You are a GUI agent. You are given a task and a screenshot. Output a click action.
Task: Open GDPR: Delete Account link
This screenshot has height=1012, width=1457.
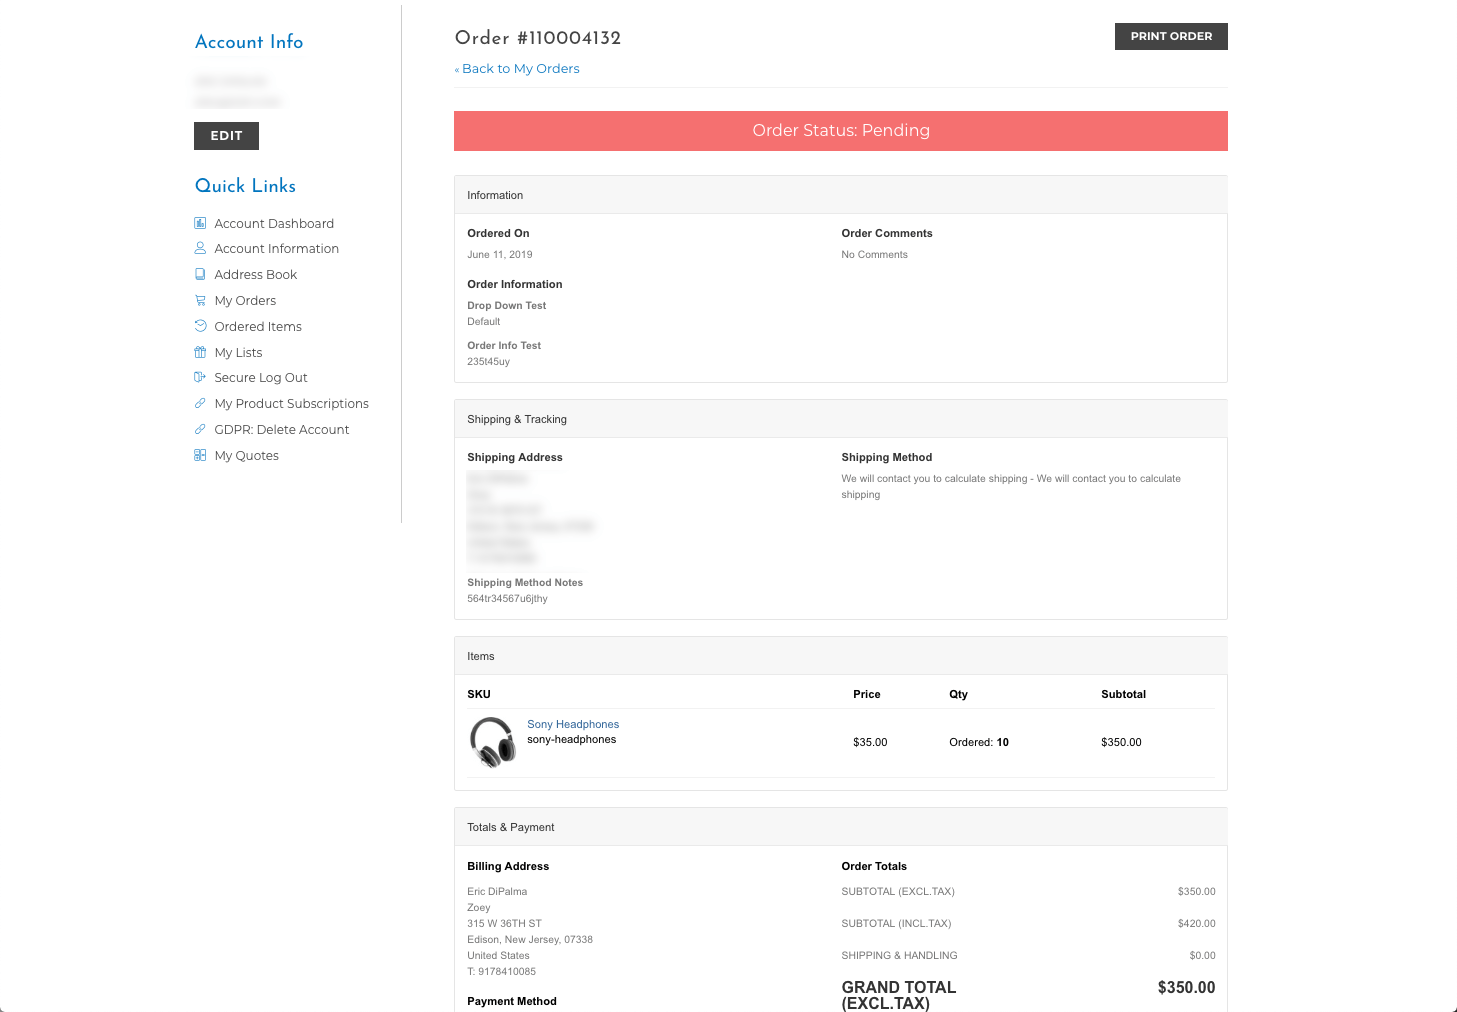282,429
